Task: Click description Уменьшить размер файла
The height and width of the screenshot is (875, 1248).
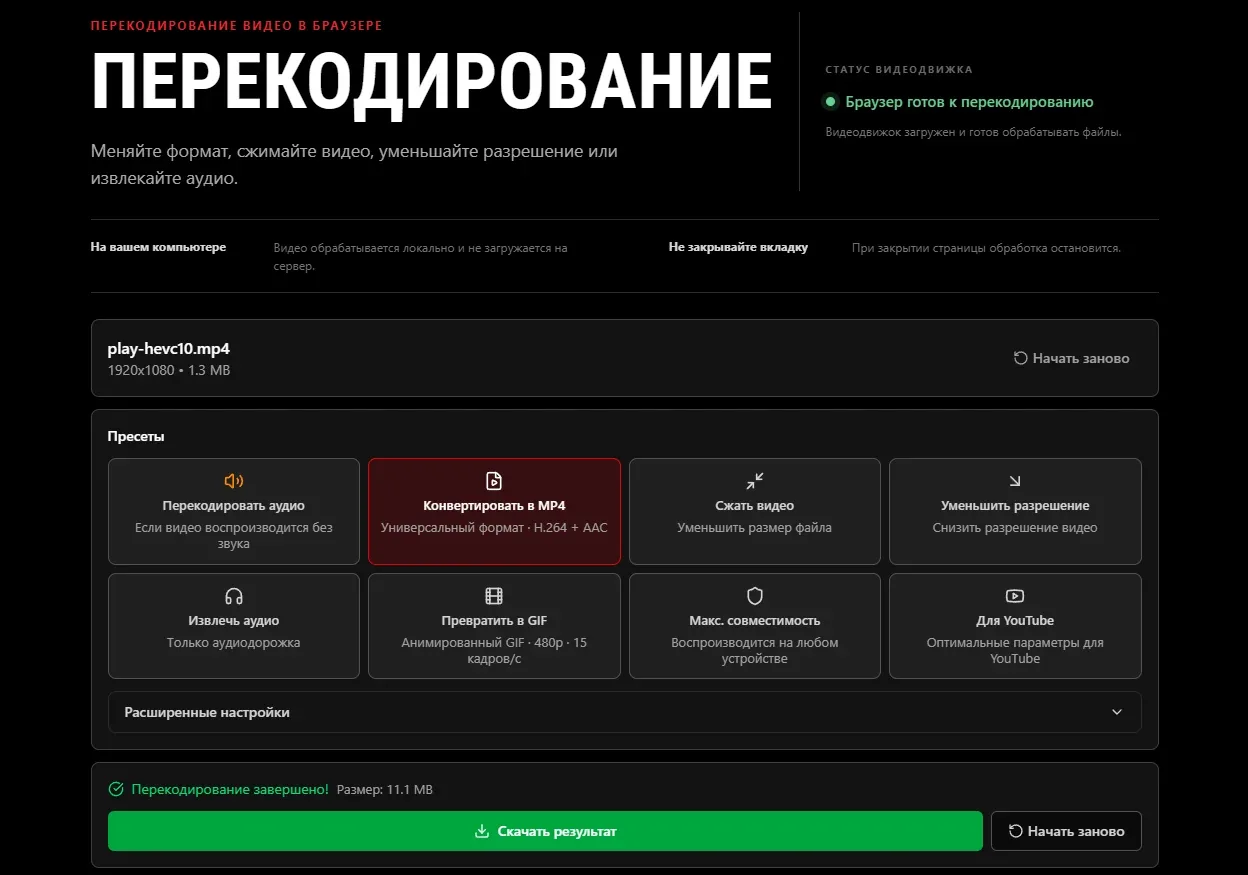Action: (x=755, y=528)
